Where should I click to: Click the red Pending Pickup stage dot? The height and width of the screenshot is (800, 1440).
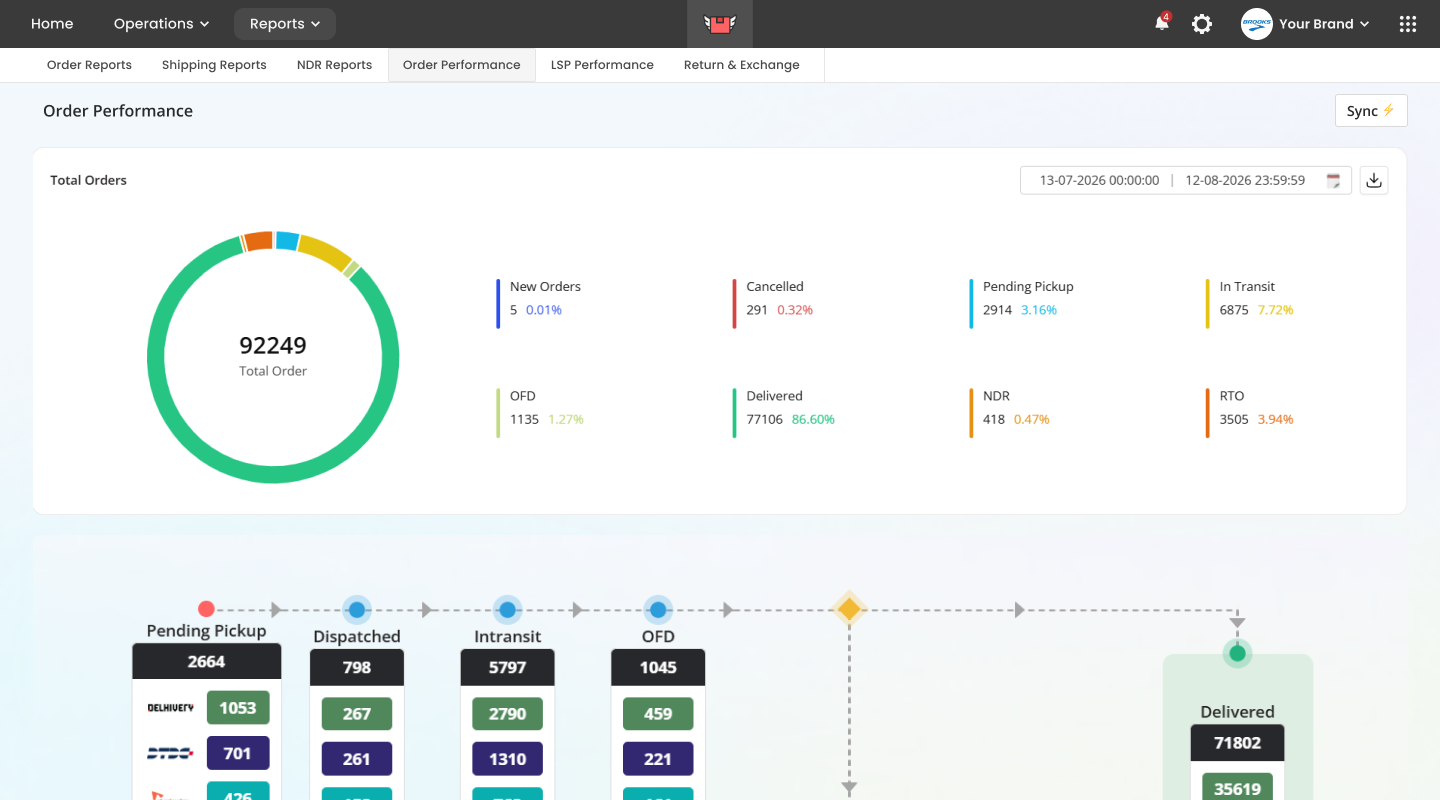tap(206, 609)
